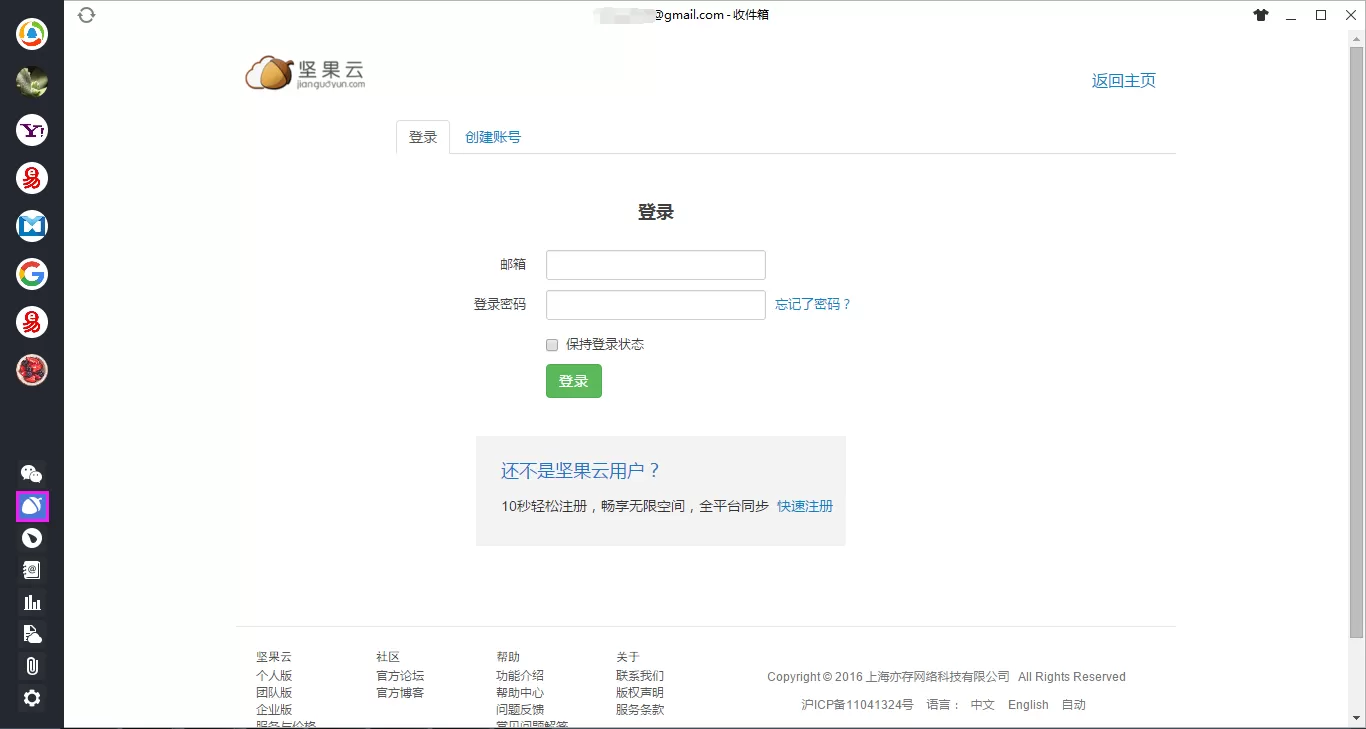Open the 个人版 footer link
1366x729 pixels.
point(274,676)
